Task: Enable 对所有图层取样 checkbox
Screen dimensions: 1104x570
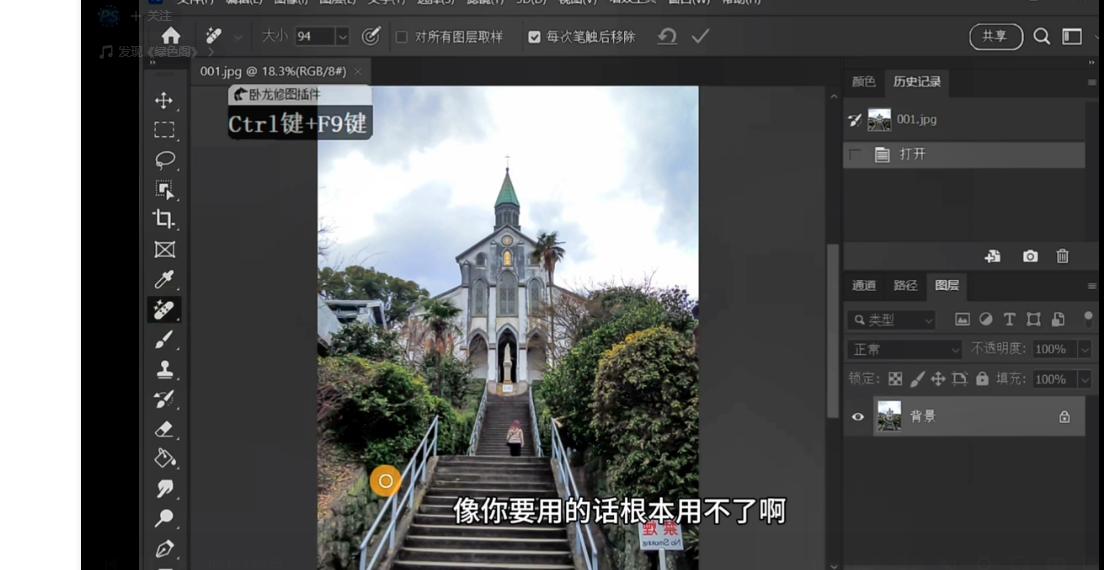Action: pos(401,37)
